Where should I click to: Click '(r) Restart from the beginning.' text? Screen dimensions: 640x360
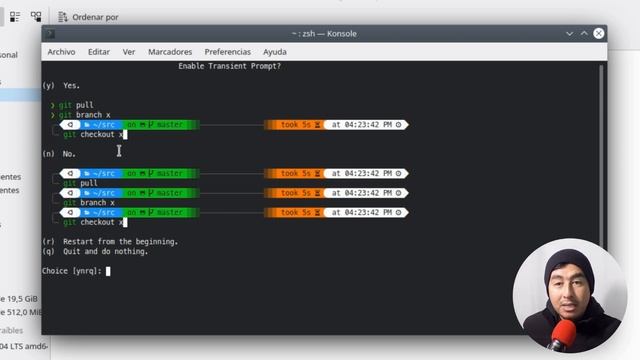click(110, 242)
